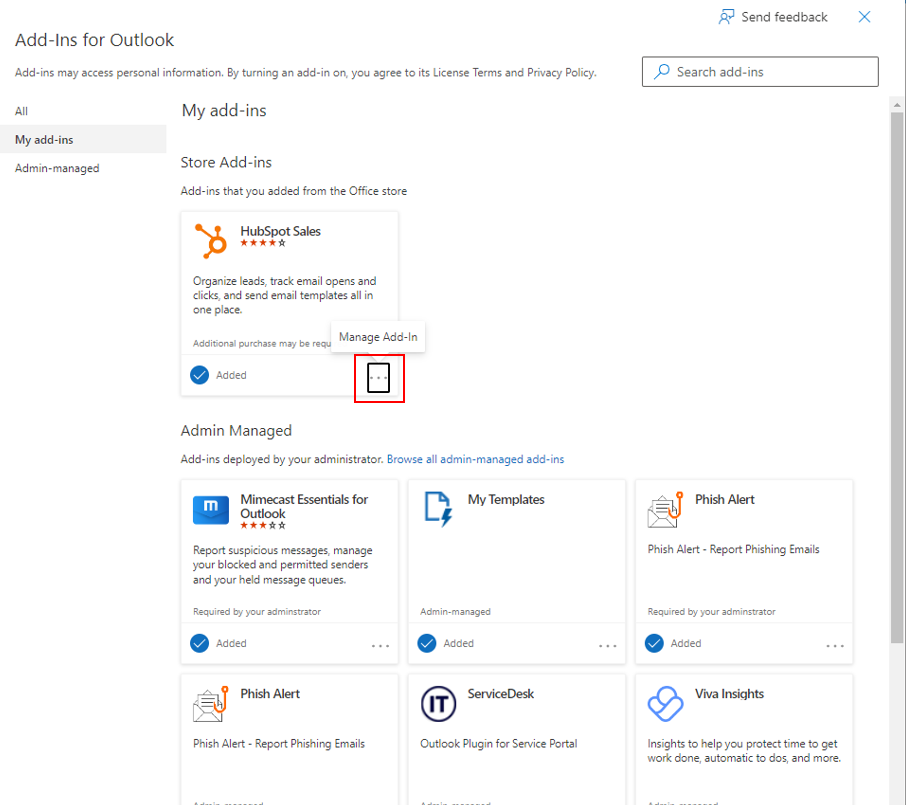
Task: Toggle the Added checkmark for HubSpot Sales
Action: (x=200, y=375)
